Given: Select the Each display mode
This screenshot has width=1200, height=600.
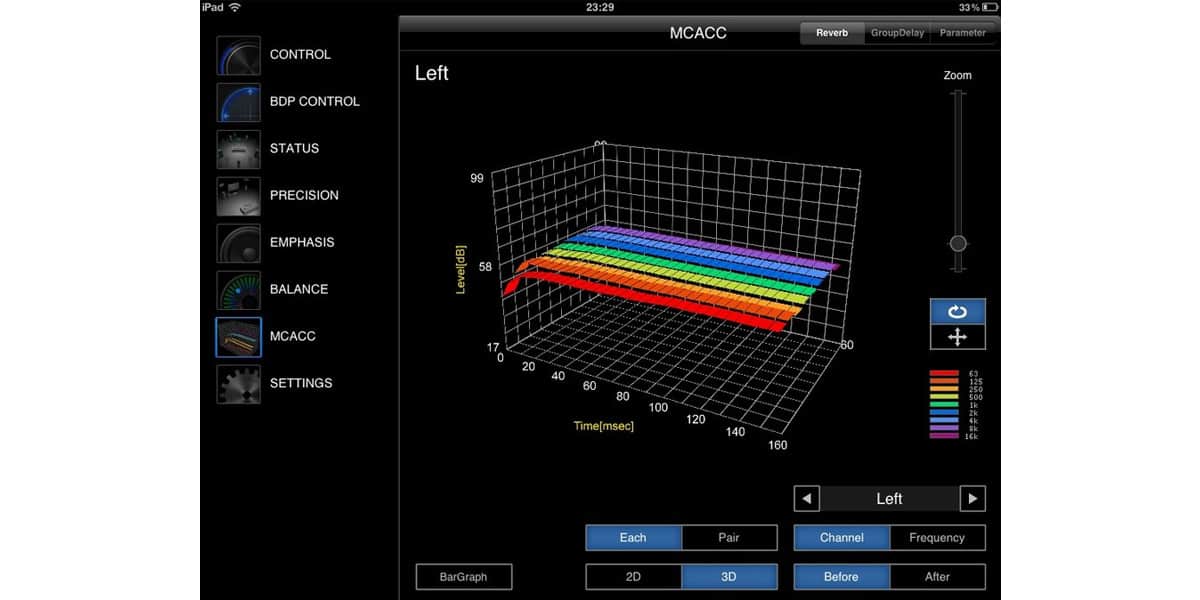Looking at the screenshot, I should [x=633, y=538].
